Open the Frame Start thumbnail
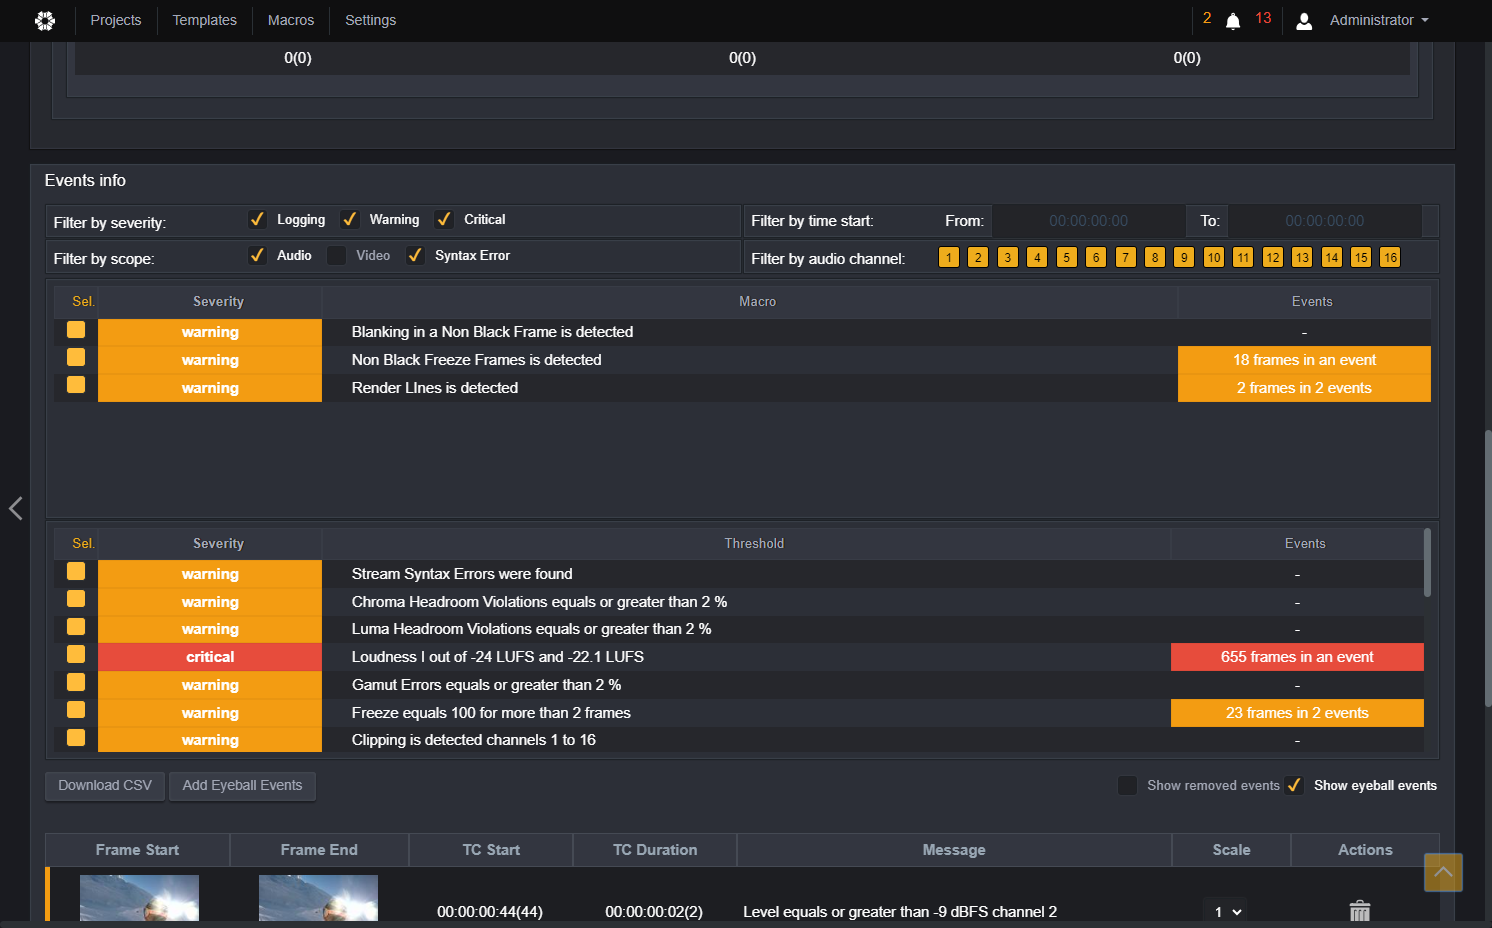The width and height of the screenshot is (1492, 928). (139, 898)
